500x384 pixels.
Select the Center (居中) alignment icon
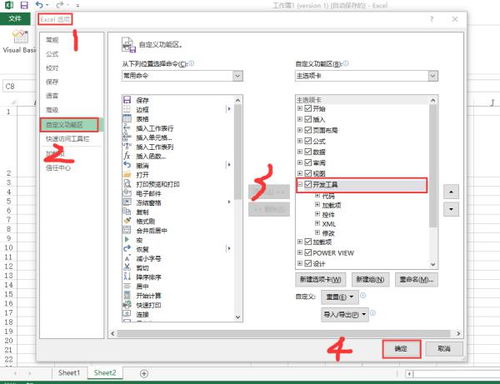click(x=127, y=286)
